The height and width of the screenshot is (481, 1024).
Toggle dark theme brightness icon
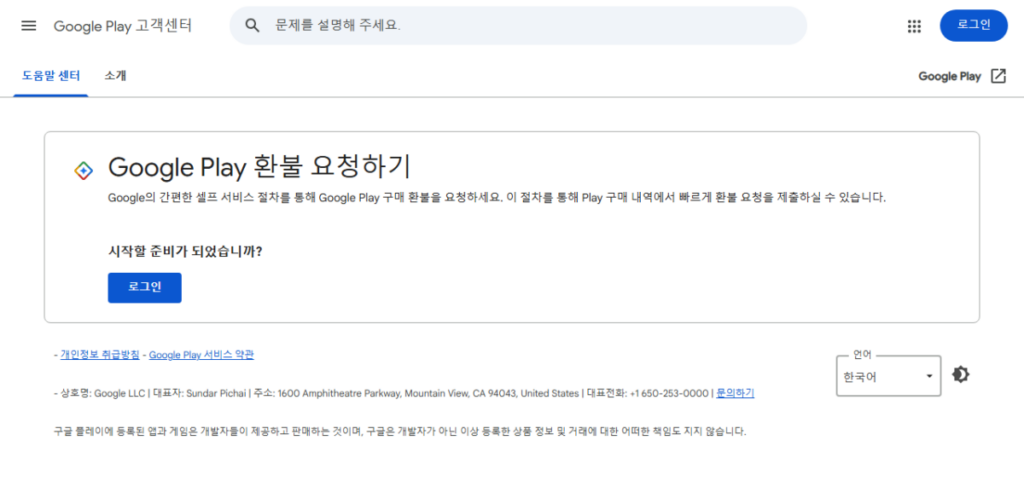tap(961, 375)
